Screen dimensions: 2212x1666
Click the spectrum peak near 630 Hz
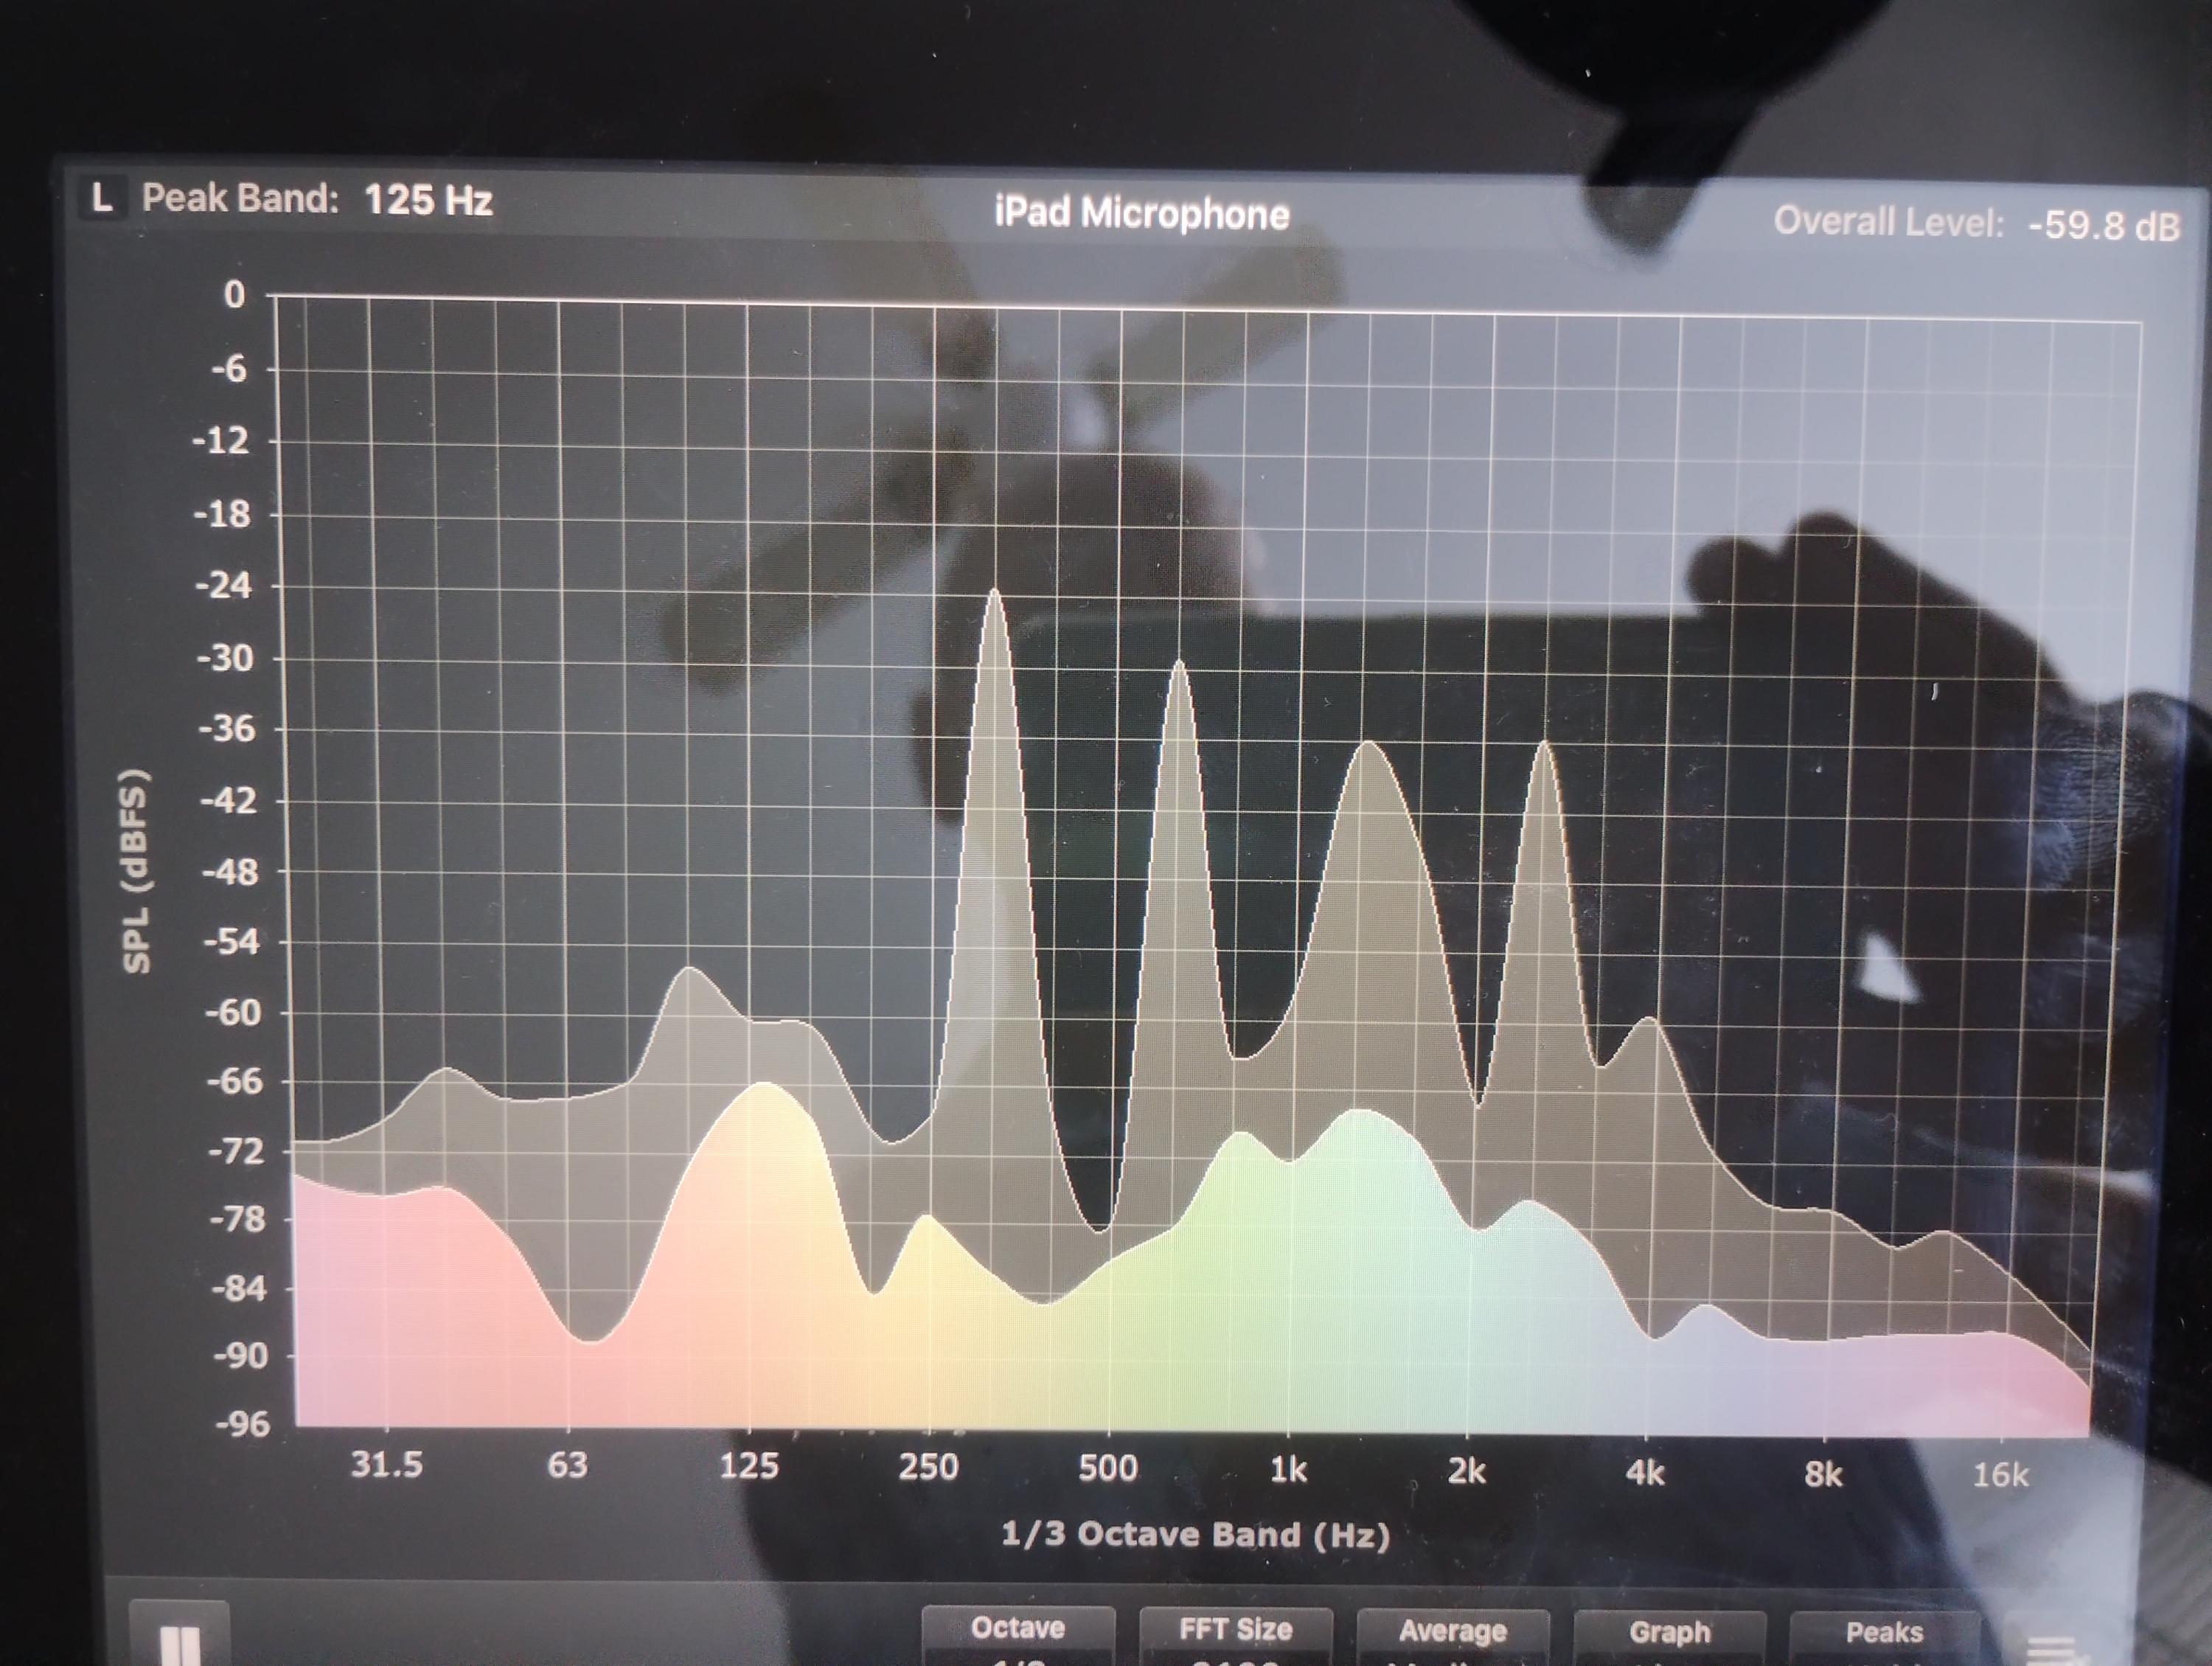tap(1180, 663)
